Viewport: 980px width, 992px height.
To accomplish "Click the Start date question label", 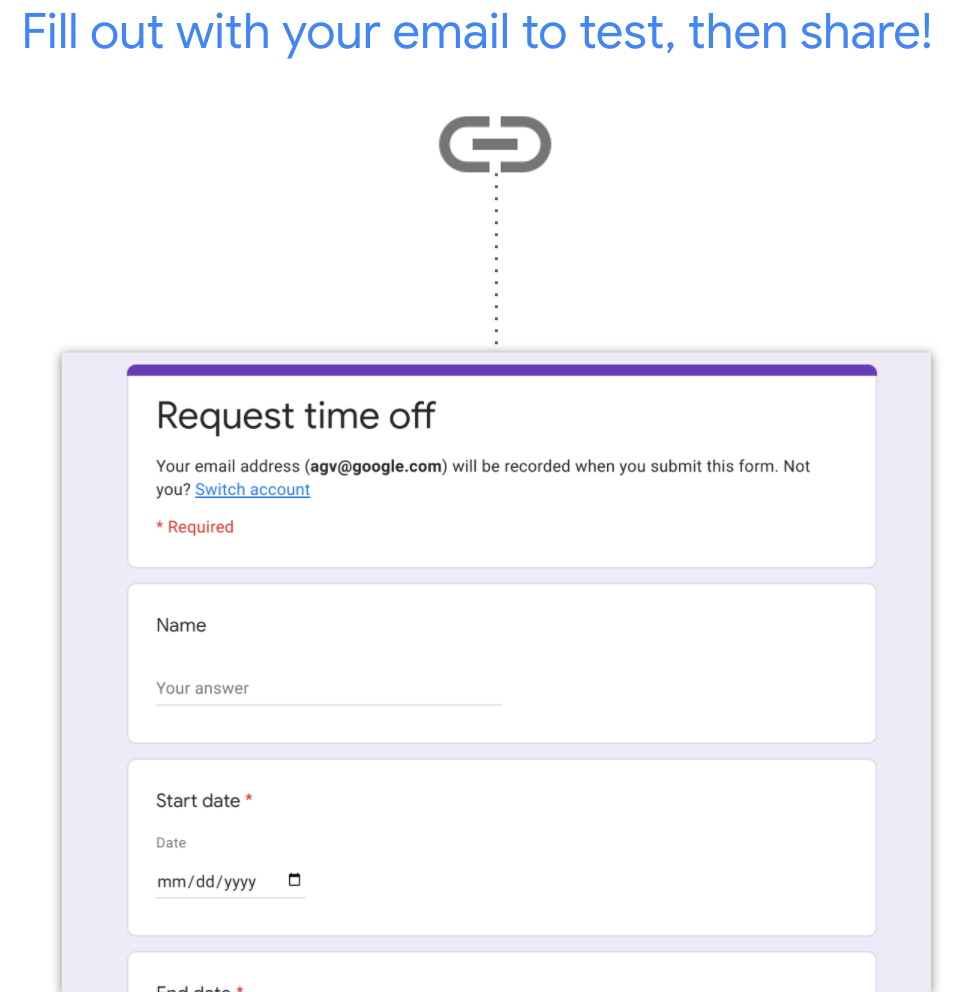I will click(x=198, y=801).
